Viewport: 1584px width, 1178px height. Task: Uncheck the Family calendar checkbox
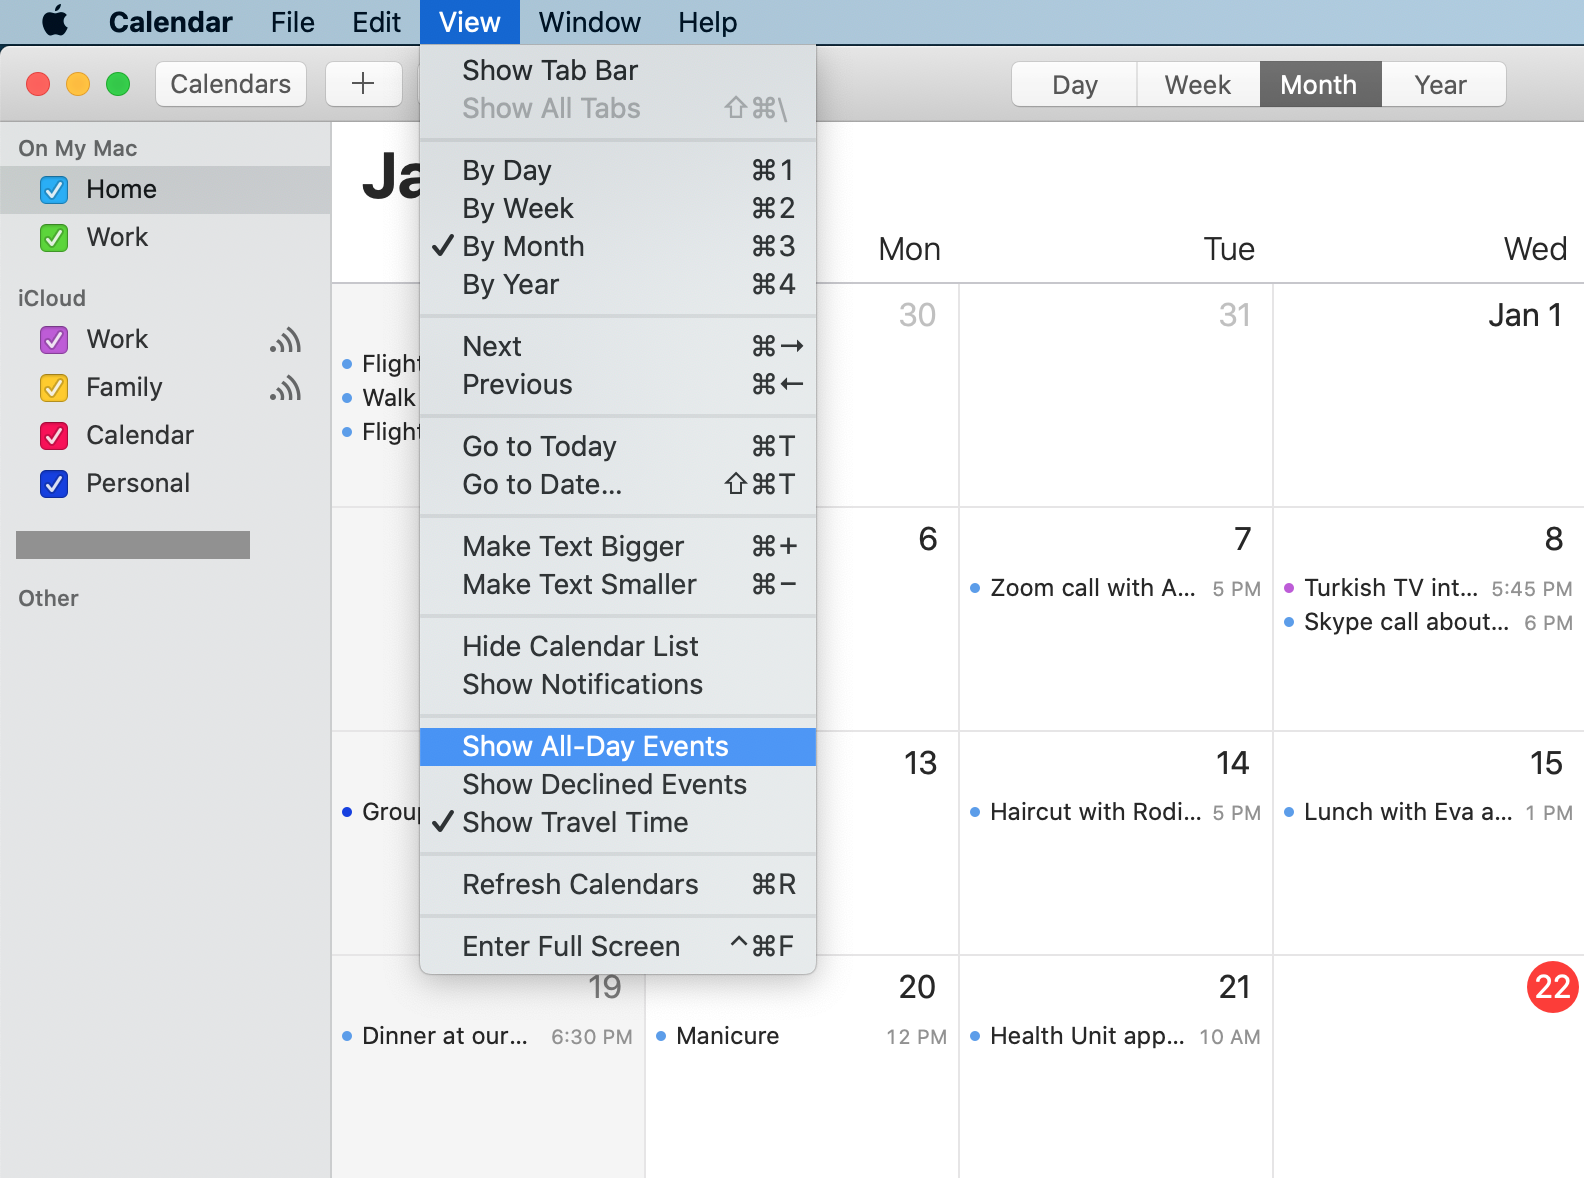pos(54,388)
